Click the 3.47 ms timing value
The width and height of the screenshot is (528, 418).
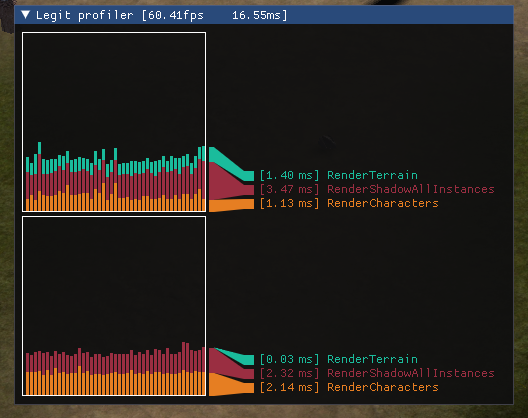click(x=289, y=189)
